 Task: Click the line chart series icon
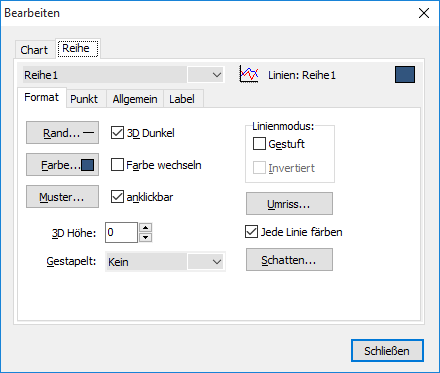pos(249,74)
